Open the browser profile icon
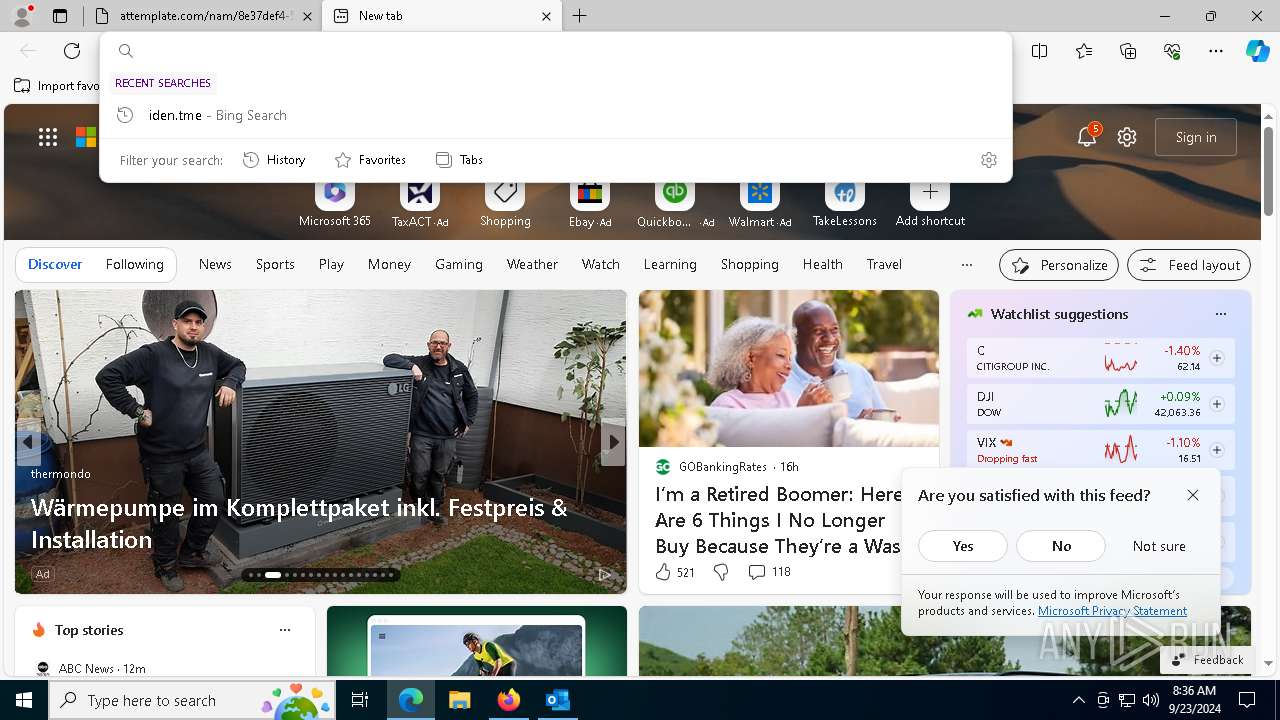Screen dimensions: 1280x720 pyautogui.click(x=21, y=16)
